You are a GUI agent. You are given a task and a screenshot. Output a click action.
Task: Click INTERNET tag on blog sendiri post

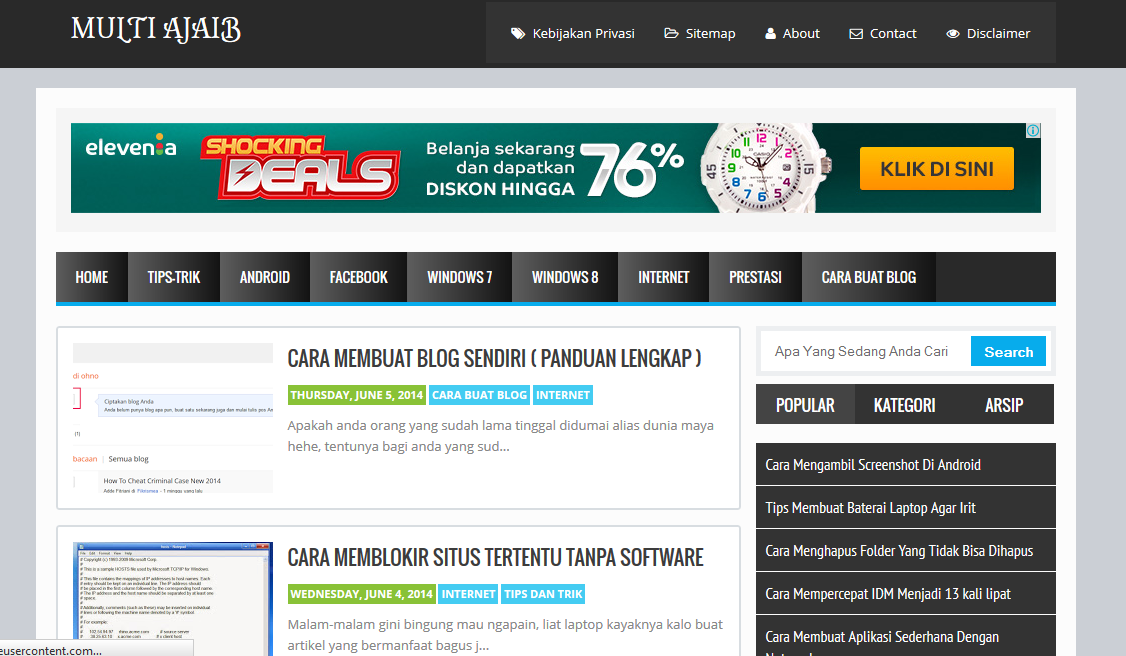[x=563, y=395]
